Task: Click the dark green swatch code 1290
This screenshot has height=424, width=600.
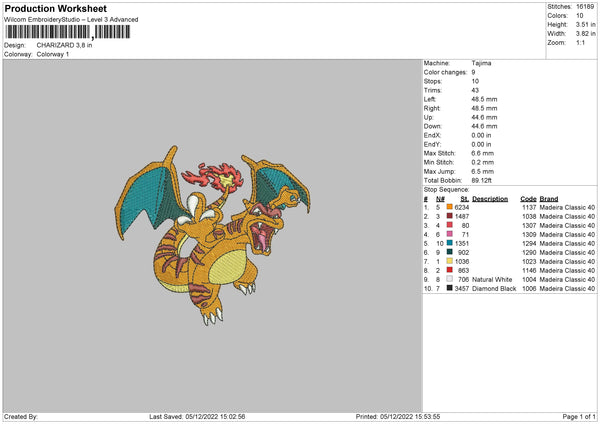Action: tap(450, 252)
